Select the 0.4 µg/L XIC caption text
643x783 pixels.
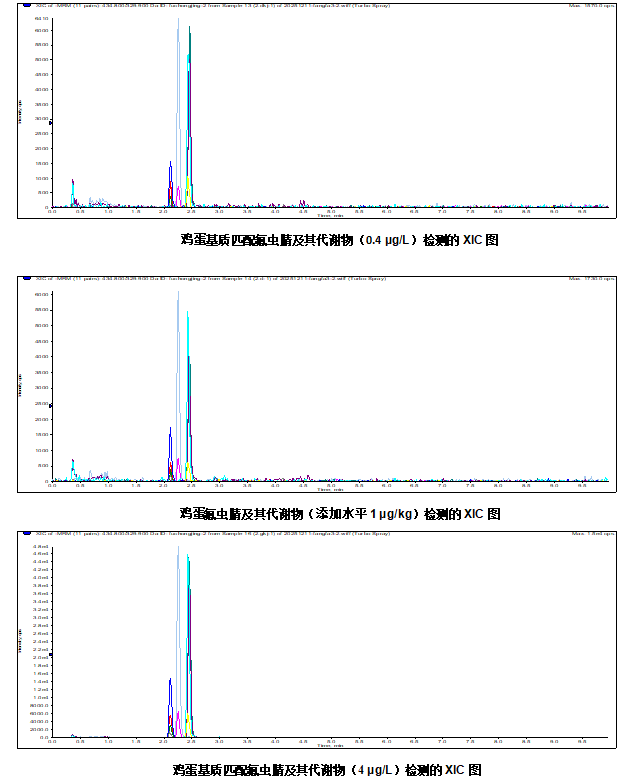[x=339, y=240]
